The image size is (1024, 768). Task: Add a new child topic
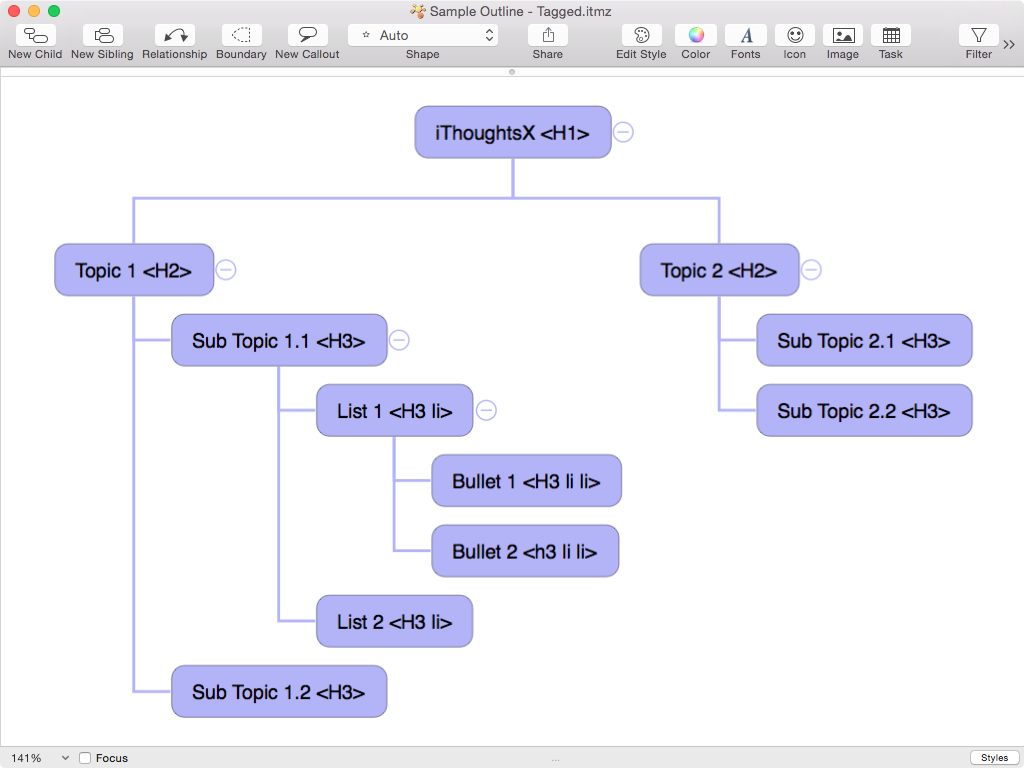coord(35,35)
